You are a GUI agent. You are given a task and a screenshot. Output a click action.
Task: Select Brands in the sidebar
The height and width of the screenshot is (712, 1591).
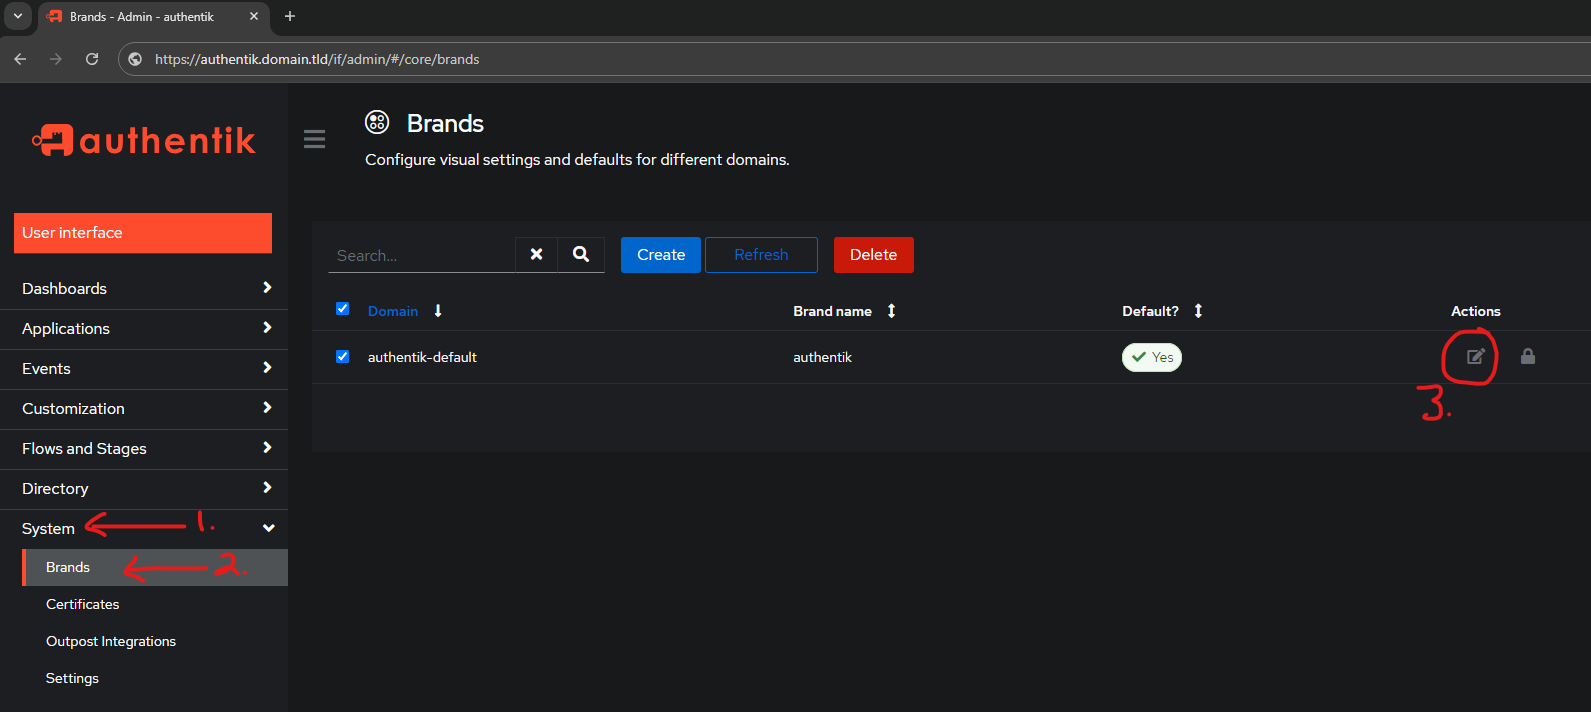click(x=155, y=567)
